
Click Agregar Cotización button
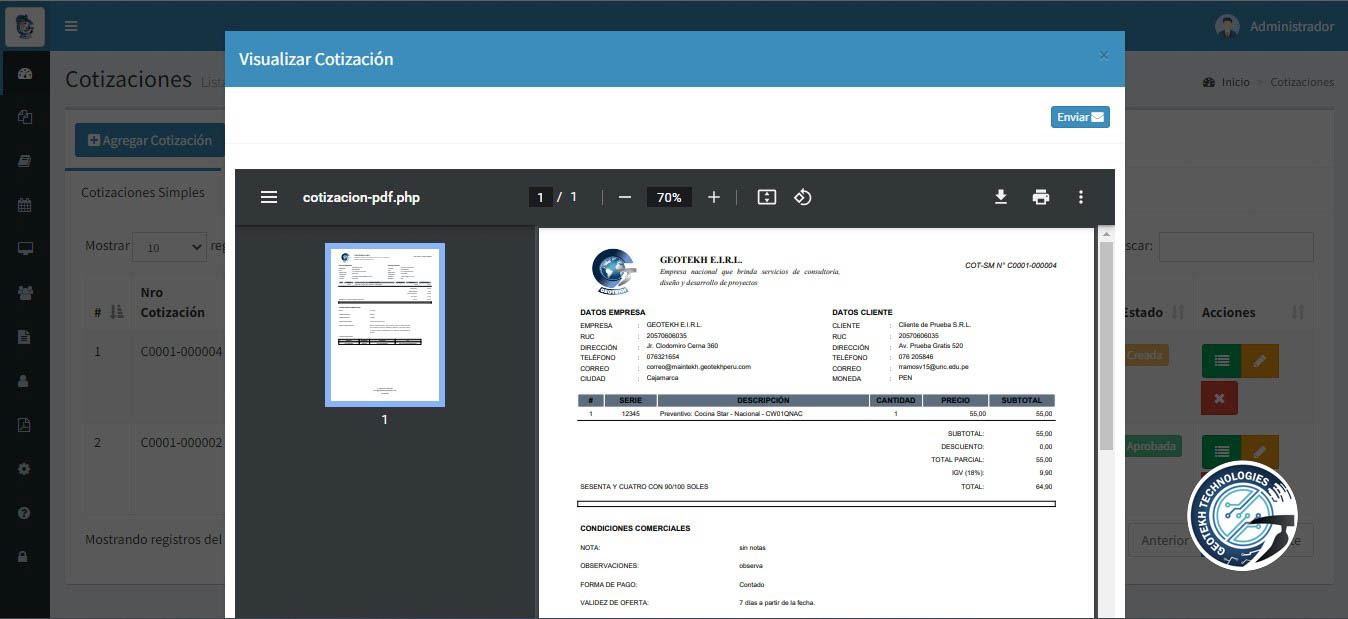(x=149, y=140)
